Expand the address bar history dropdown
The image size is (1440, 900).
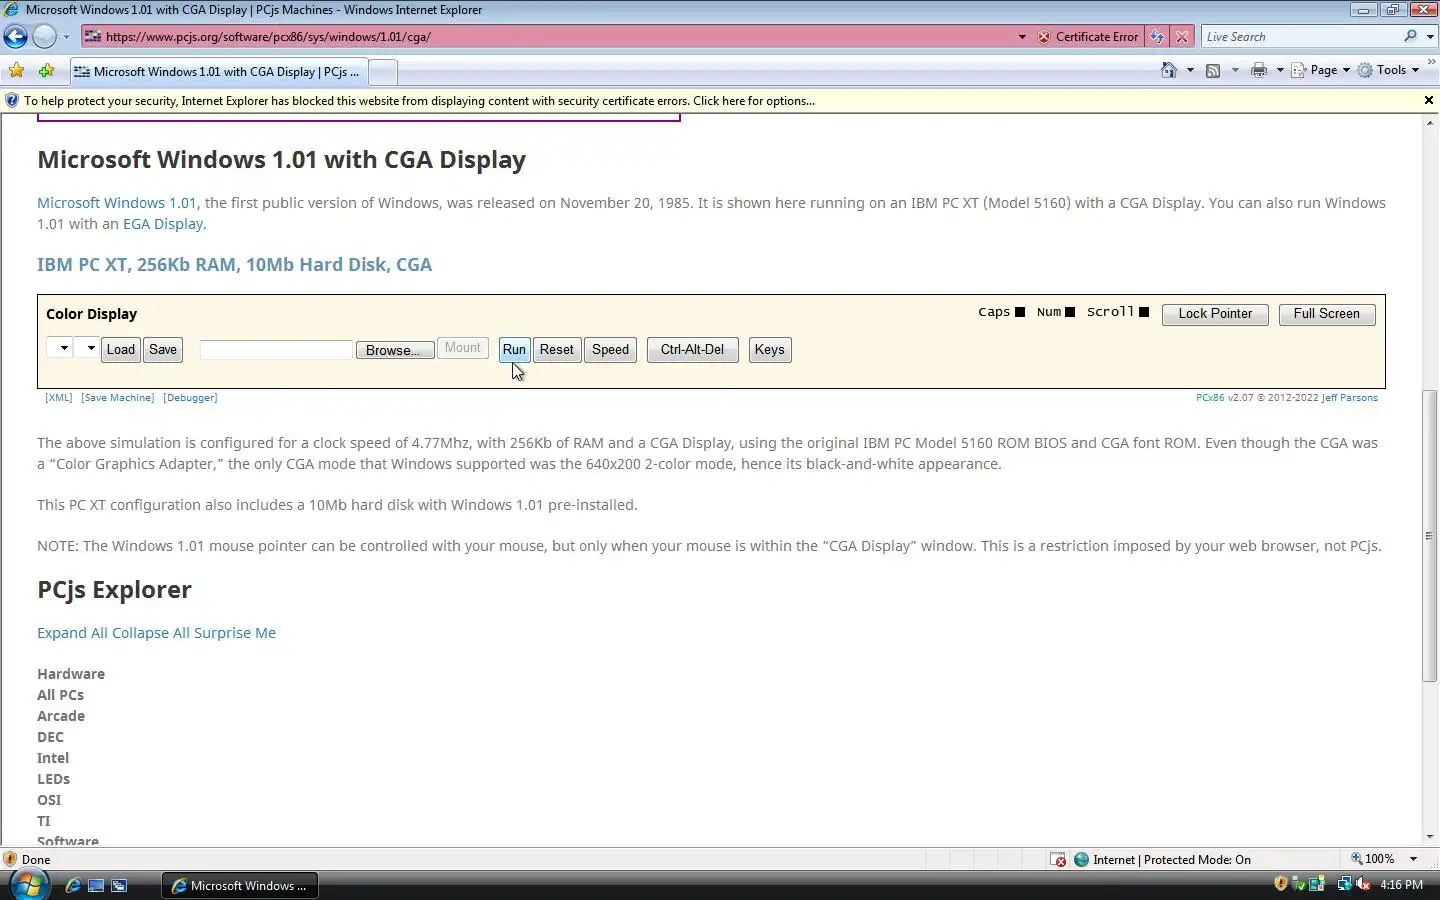(1022, 37)
